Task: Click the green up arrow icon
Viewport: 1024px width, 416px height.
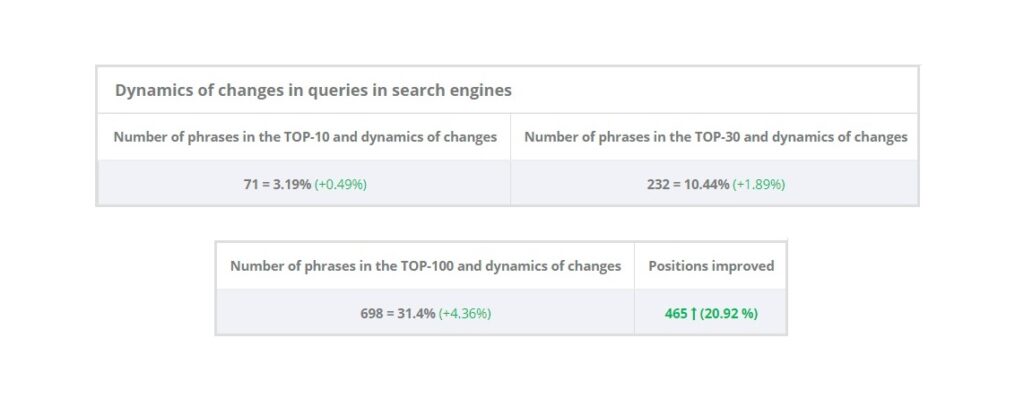Action: point(694,314)
